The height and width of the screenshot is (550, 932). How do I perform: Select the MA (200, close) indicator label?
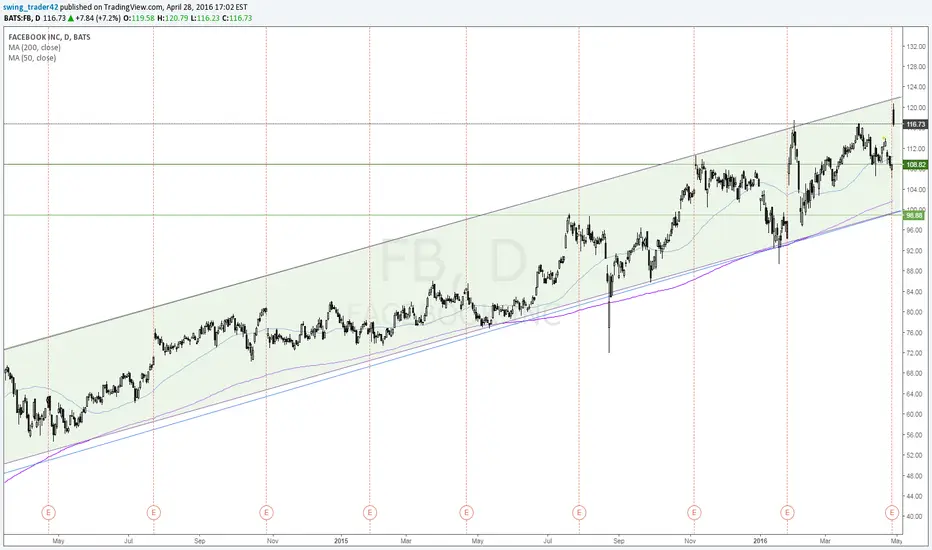(34, 48)
